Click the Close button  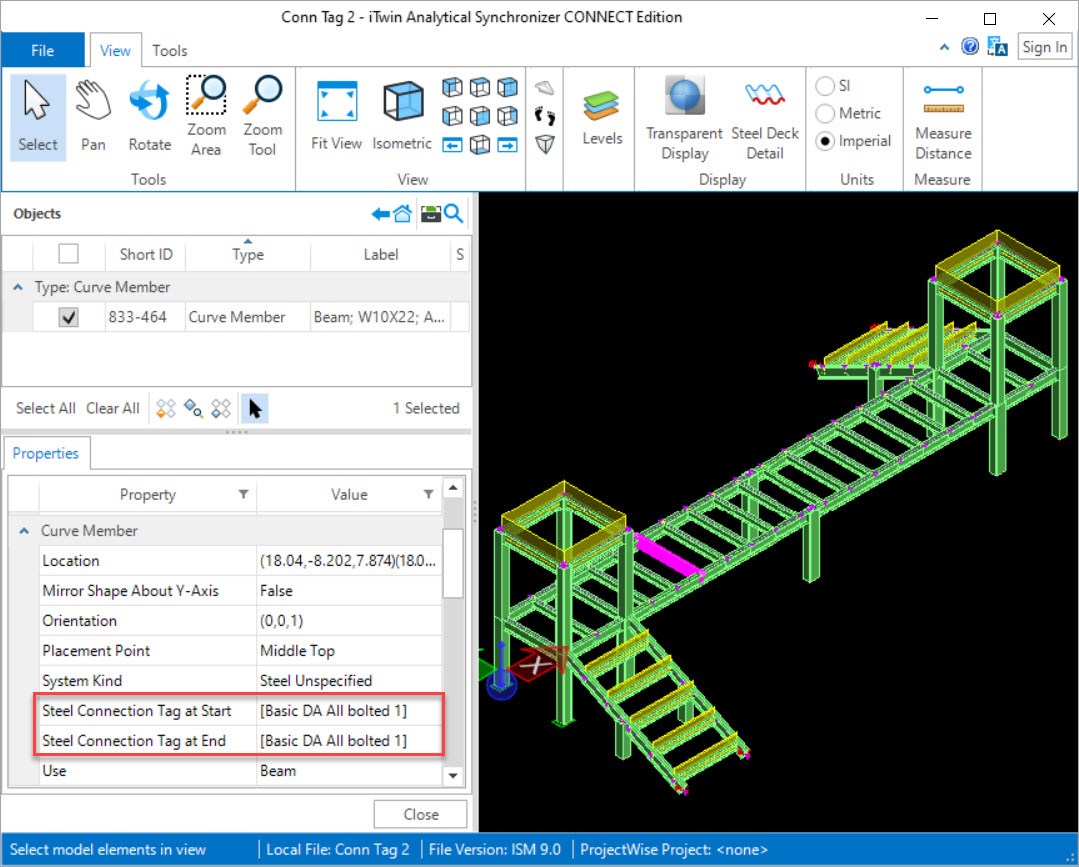coord(420,814)
